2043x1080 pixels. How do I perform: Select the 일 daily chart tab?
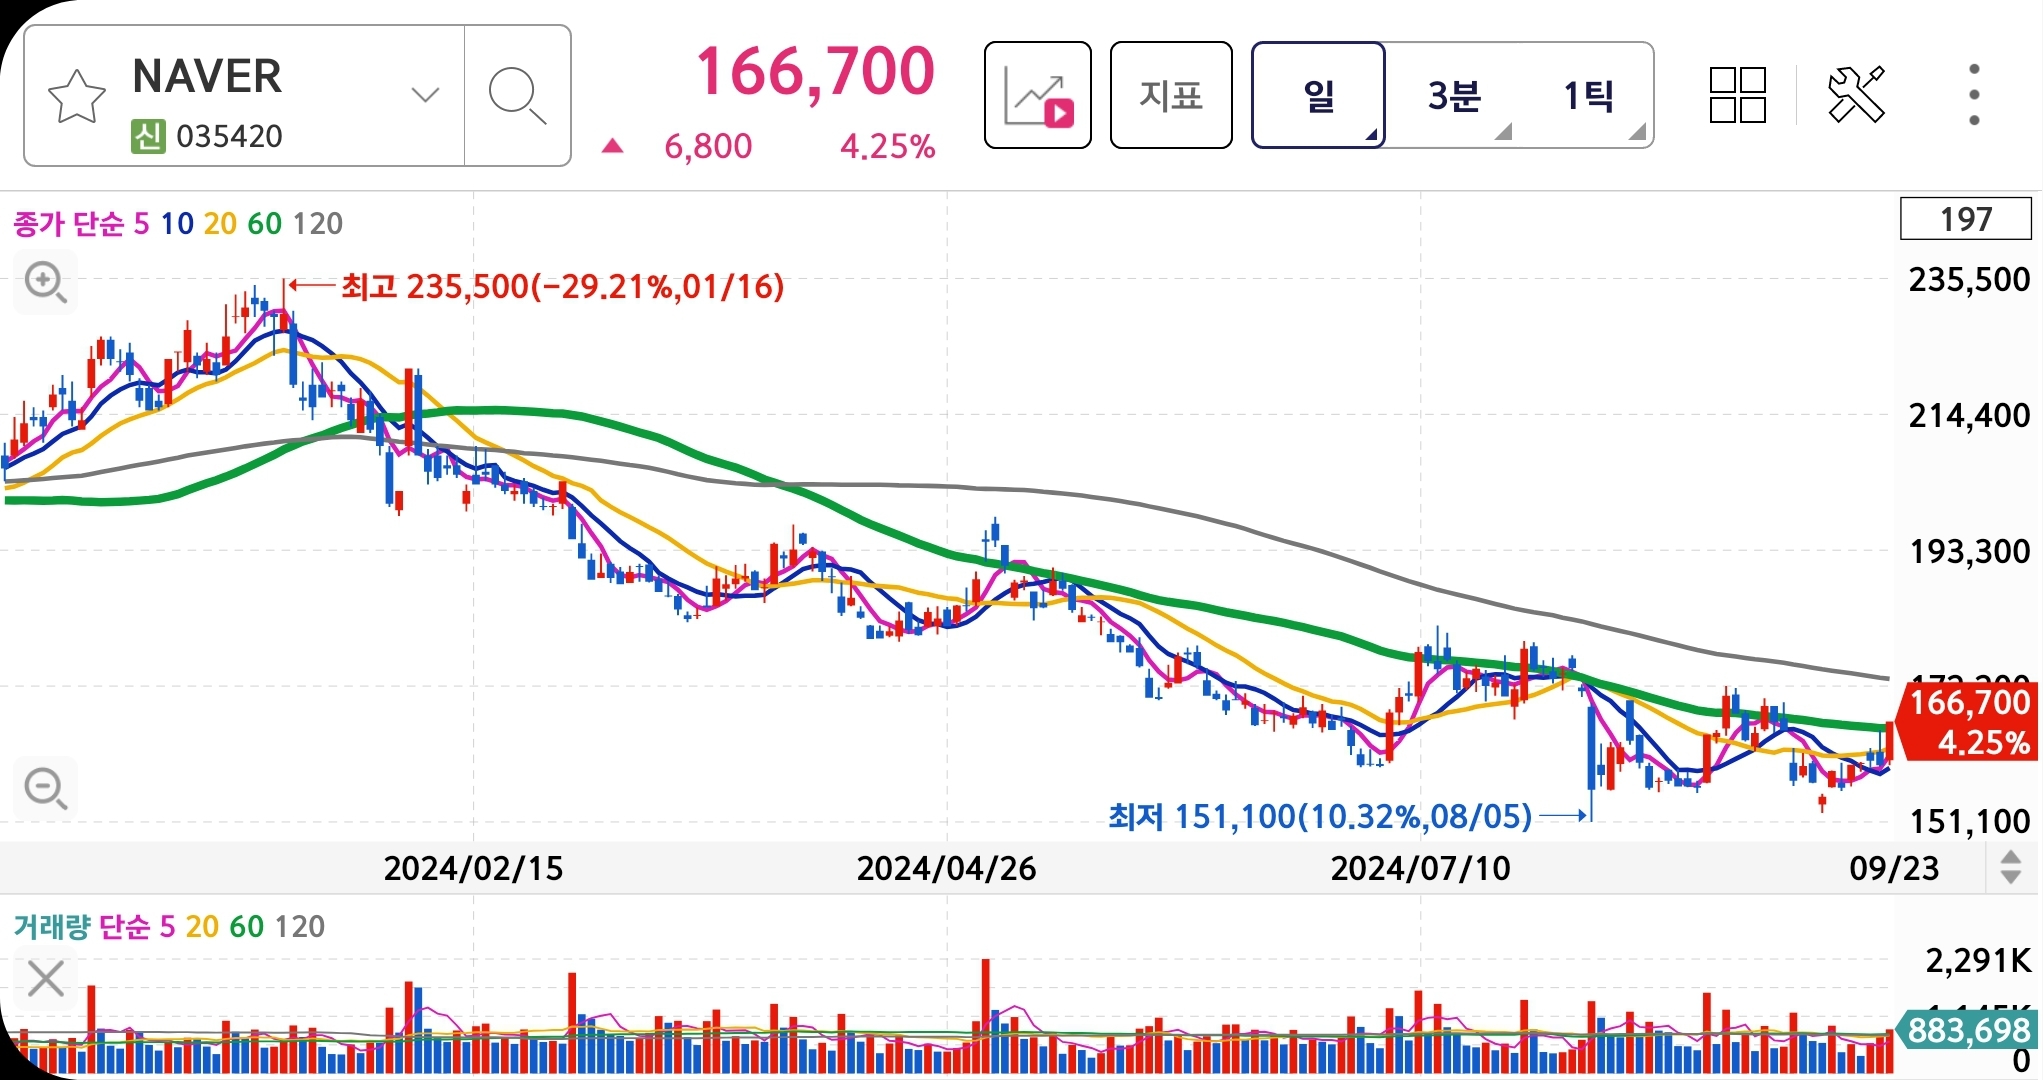point(1318,95)
